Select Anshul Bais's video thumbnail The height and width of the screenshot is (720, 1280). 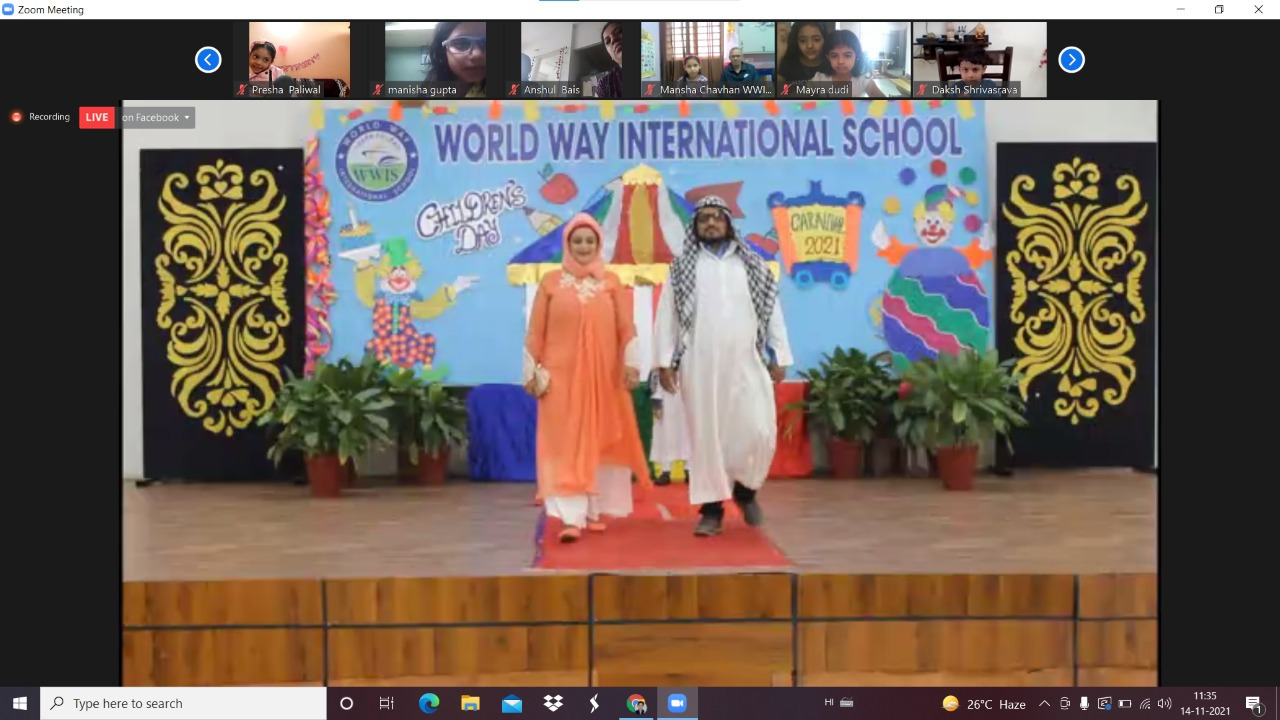(x=571, y=60)
